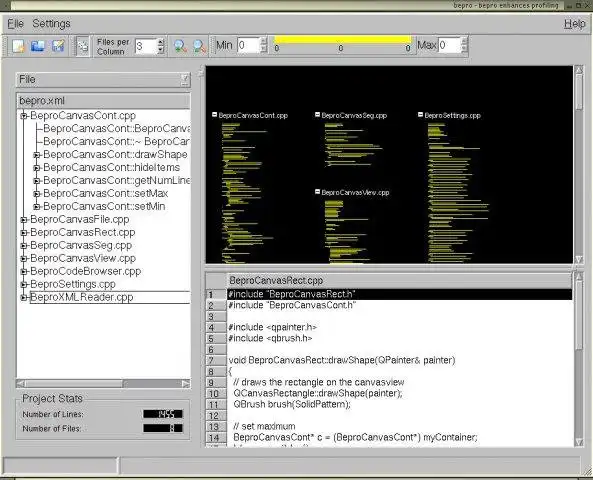Click the Open folder toolbar icon
Viewport: 593px width, 480px height.
(x=38, y=46)
